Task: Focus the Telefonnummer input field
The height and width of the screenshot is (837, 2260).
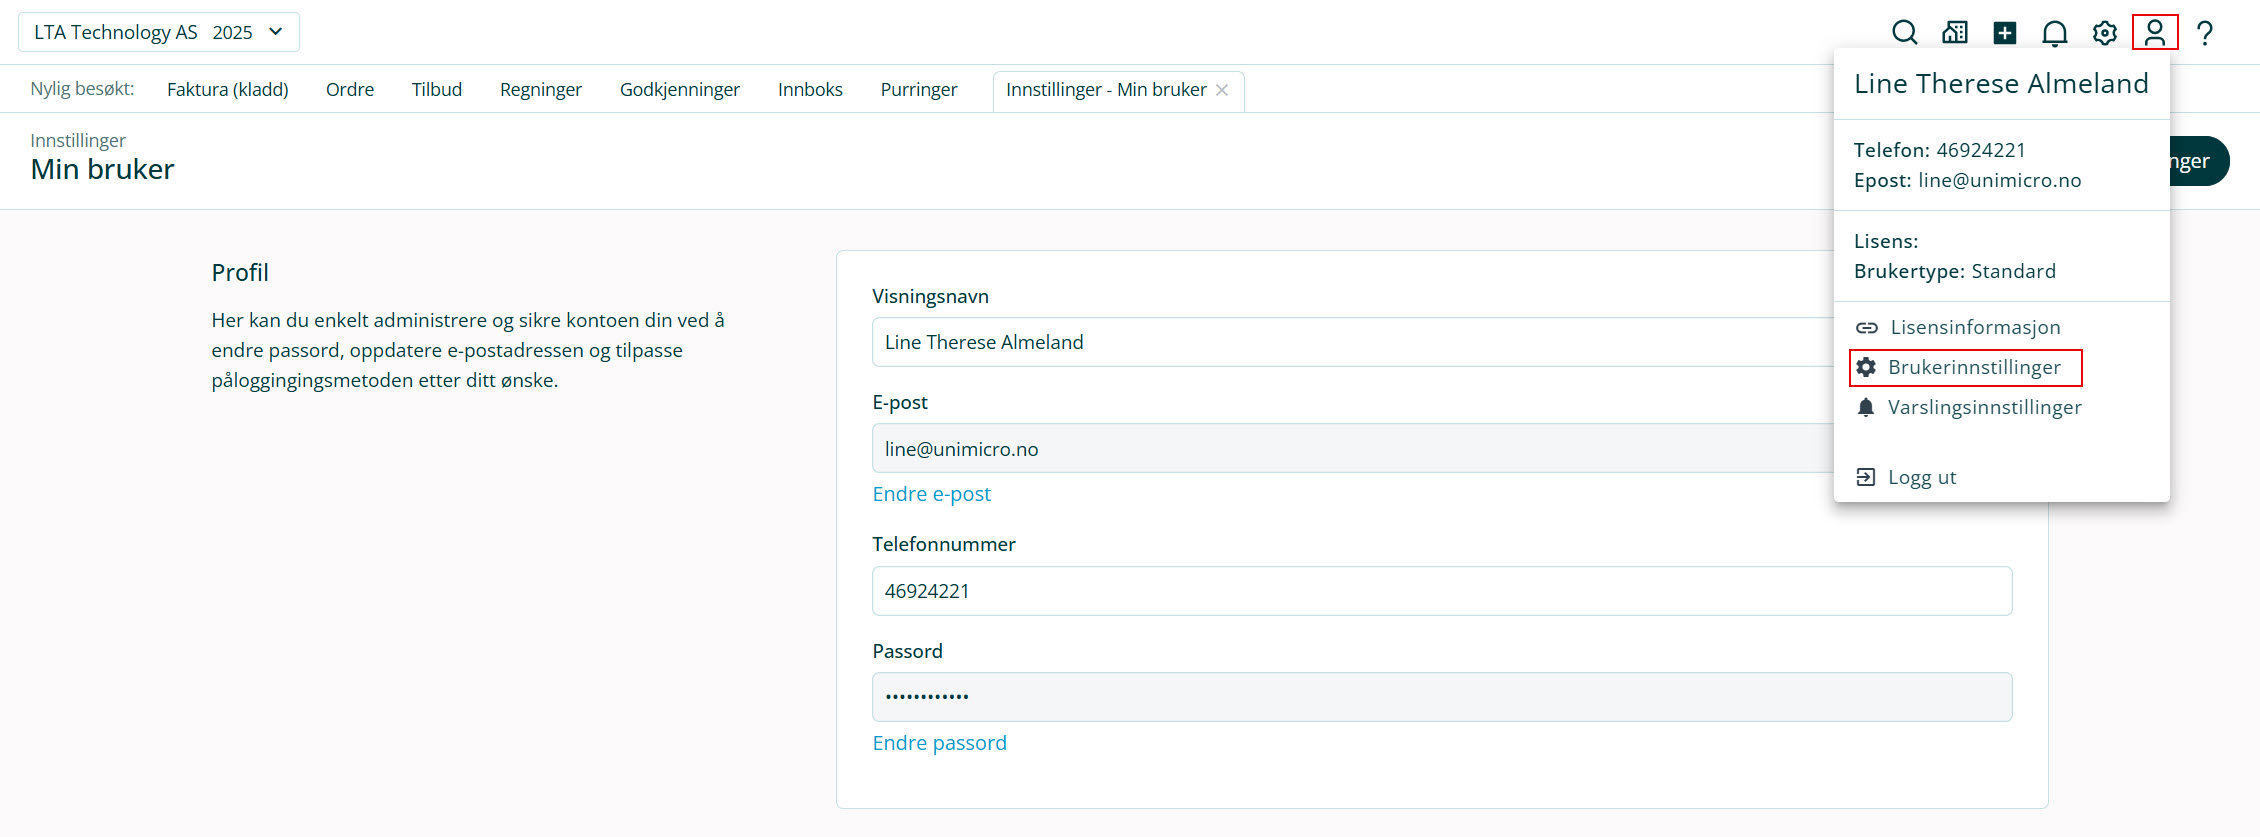Action: point(1441,591)
